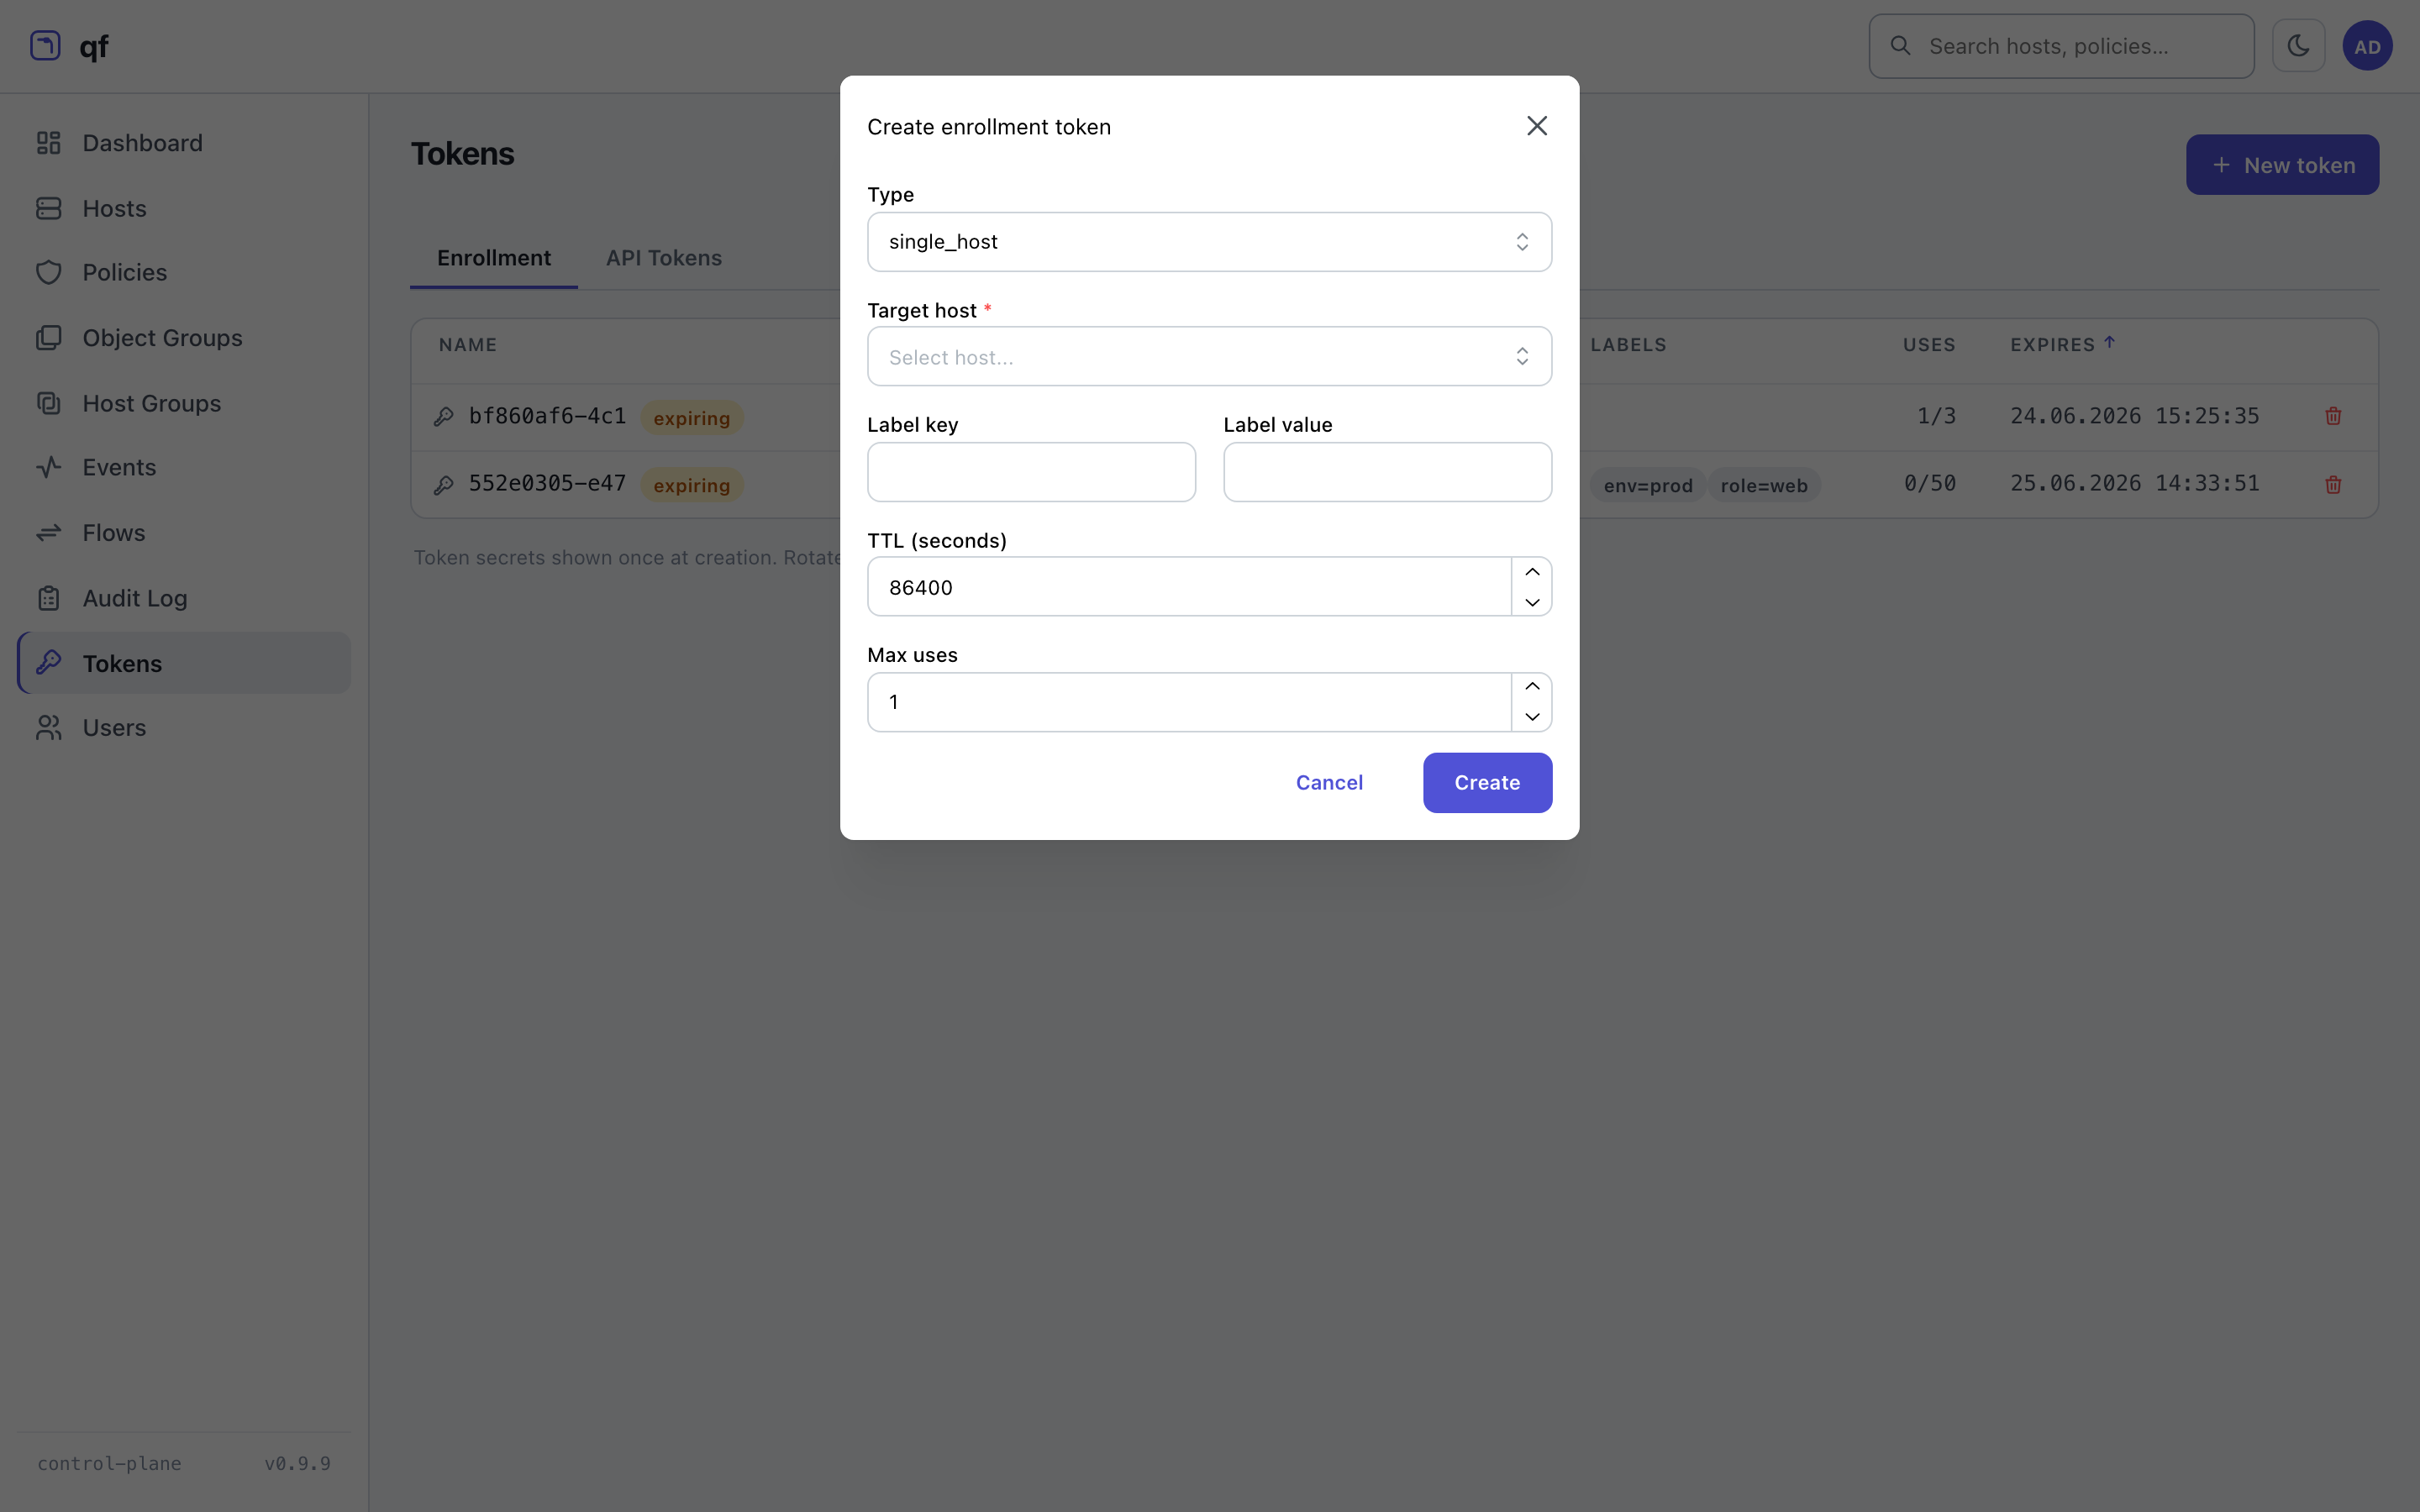Open Users via the people icon
Screen dimensions: 2420x1512
[x=49, y=728]
